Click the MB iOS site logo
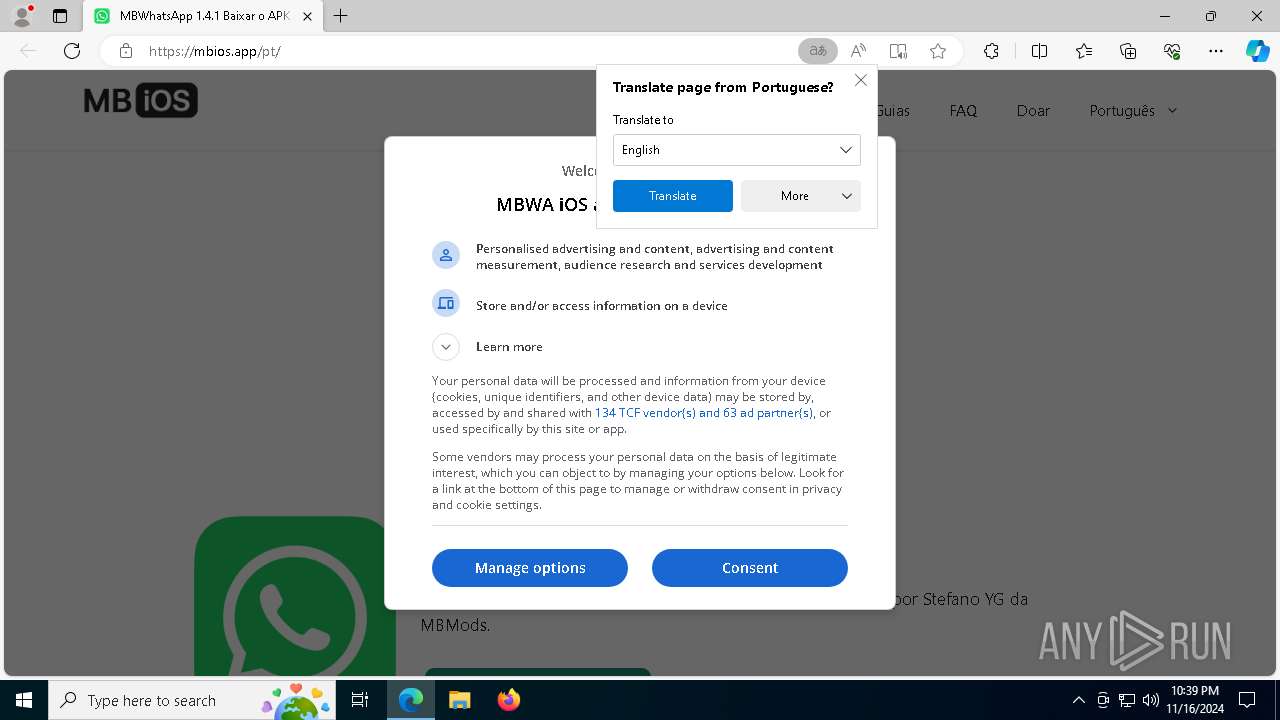 141,100
